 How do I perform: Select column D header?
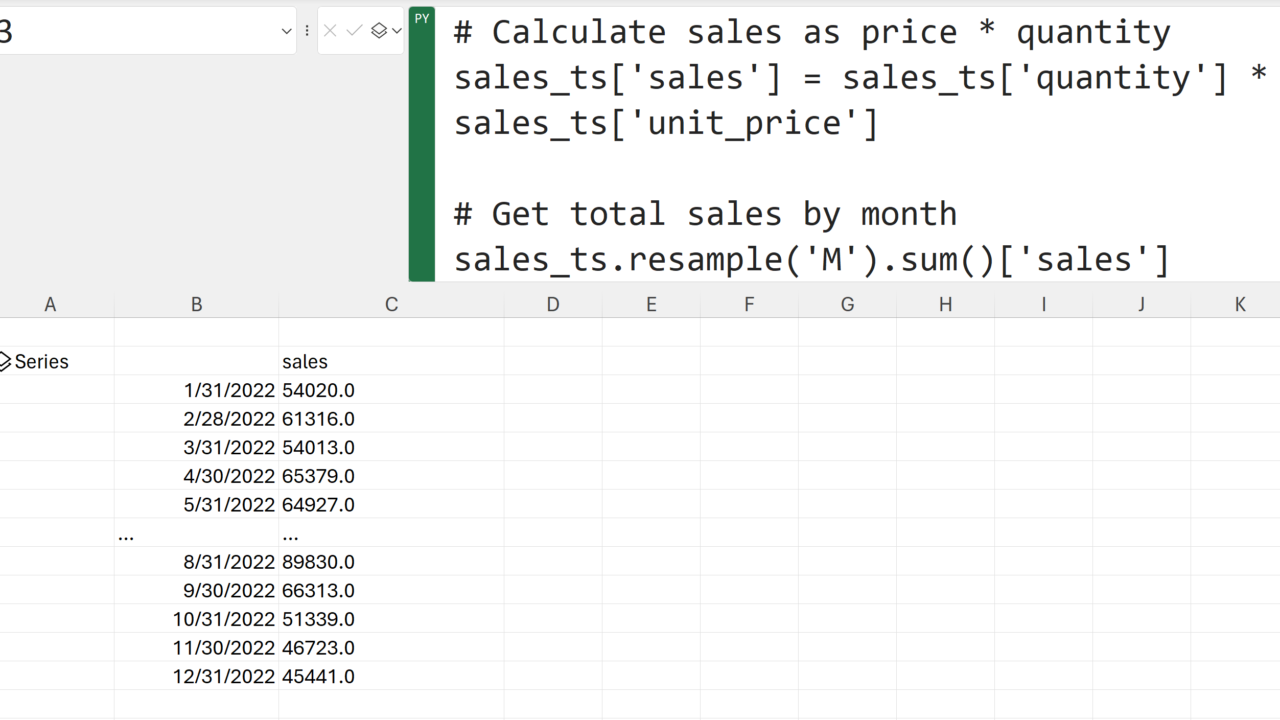click(552, 304)
